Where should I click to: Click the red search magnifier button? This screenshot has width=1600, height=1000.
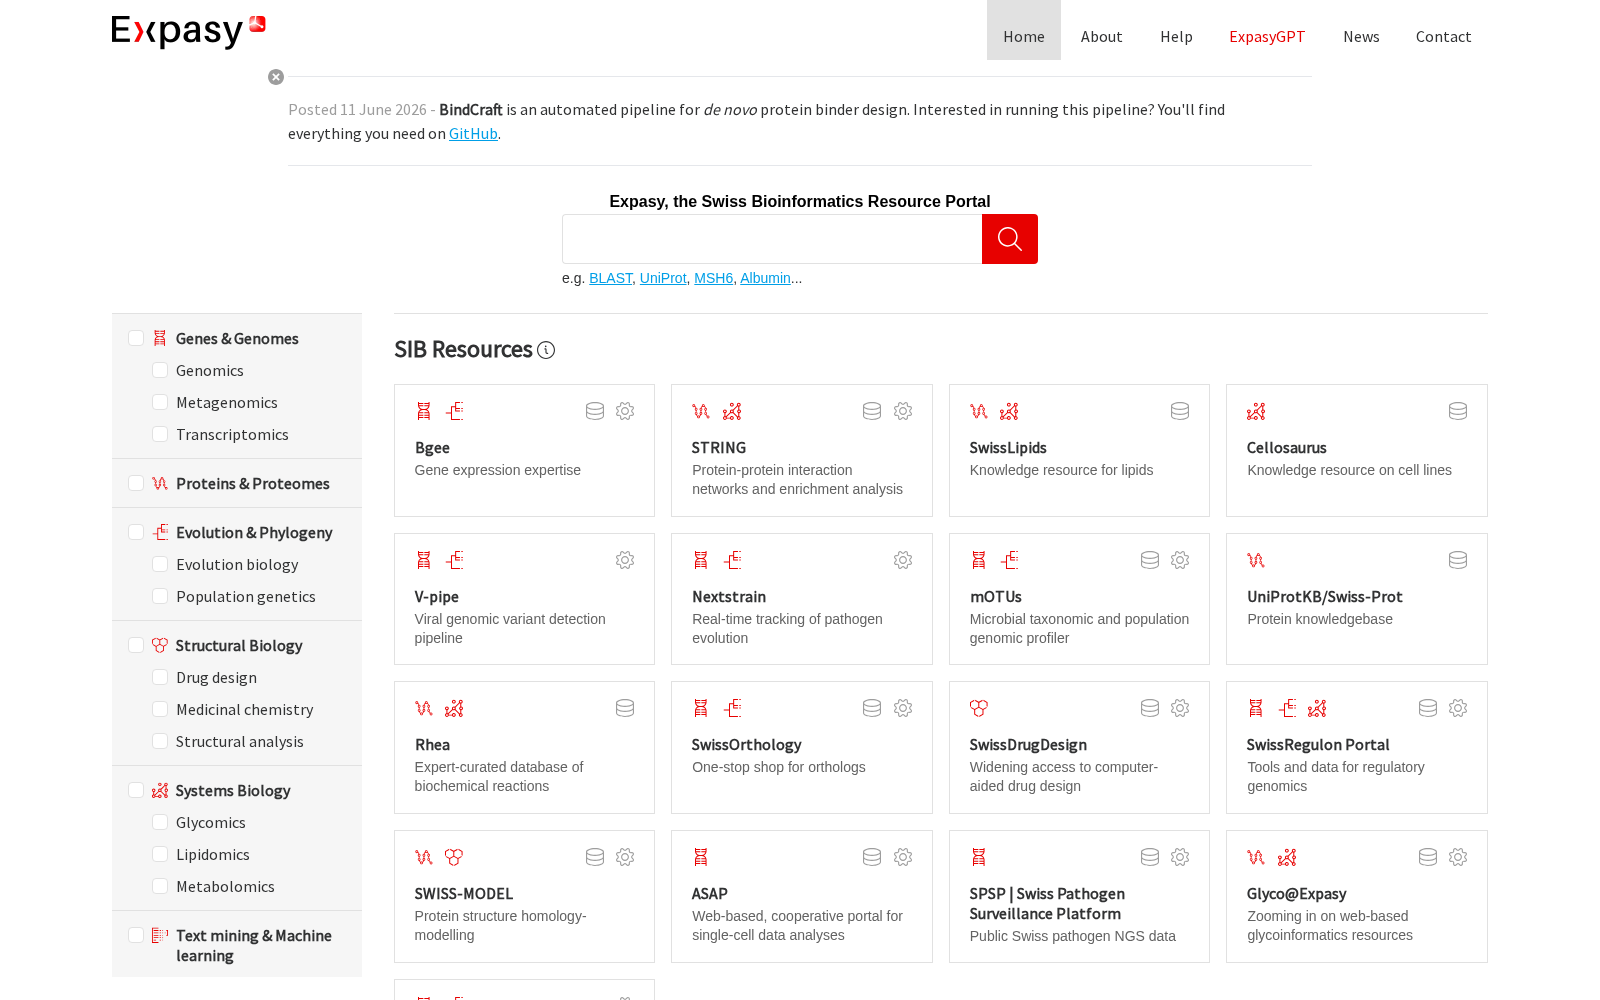click(1010, 239)
